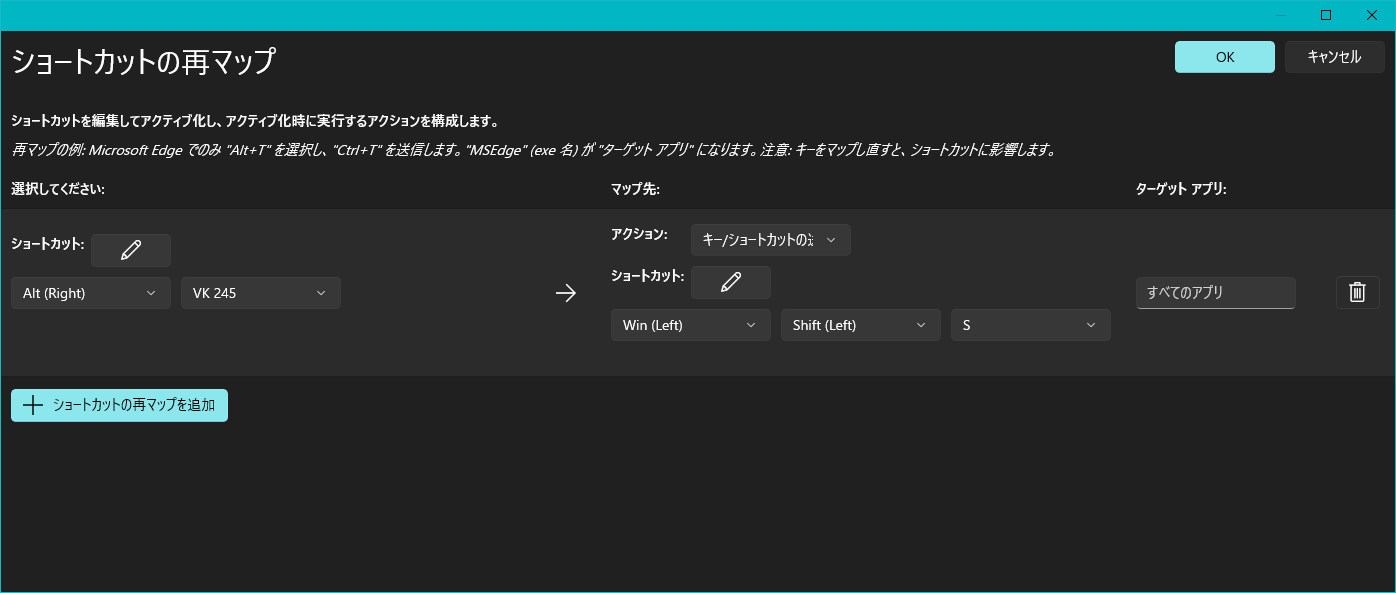
Task: Click the すべてのアプリ target app field
Action: pos(1215,293)
